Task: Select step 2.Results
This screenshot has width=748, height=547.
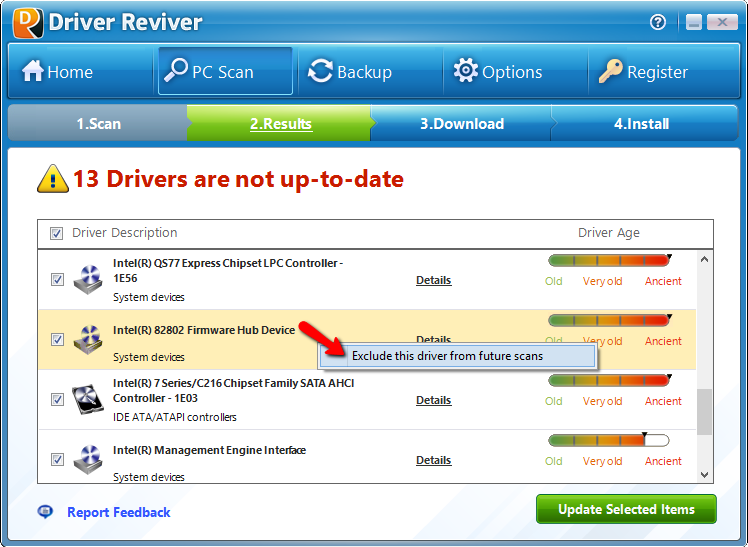Action: click(x=280, y=124)
